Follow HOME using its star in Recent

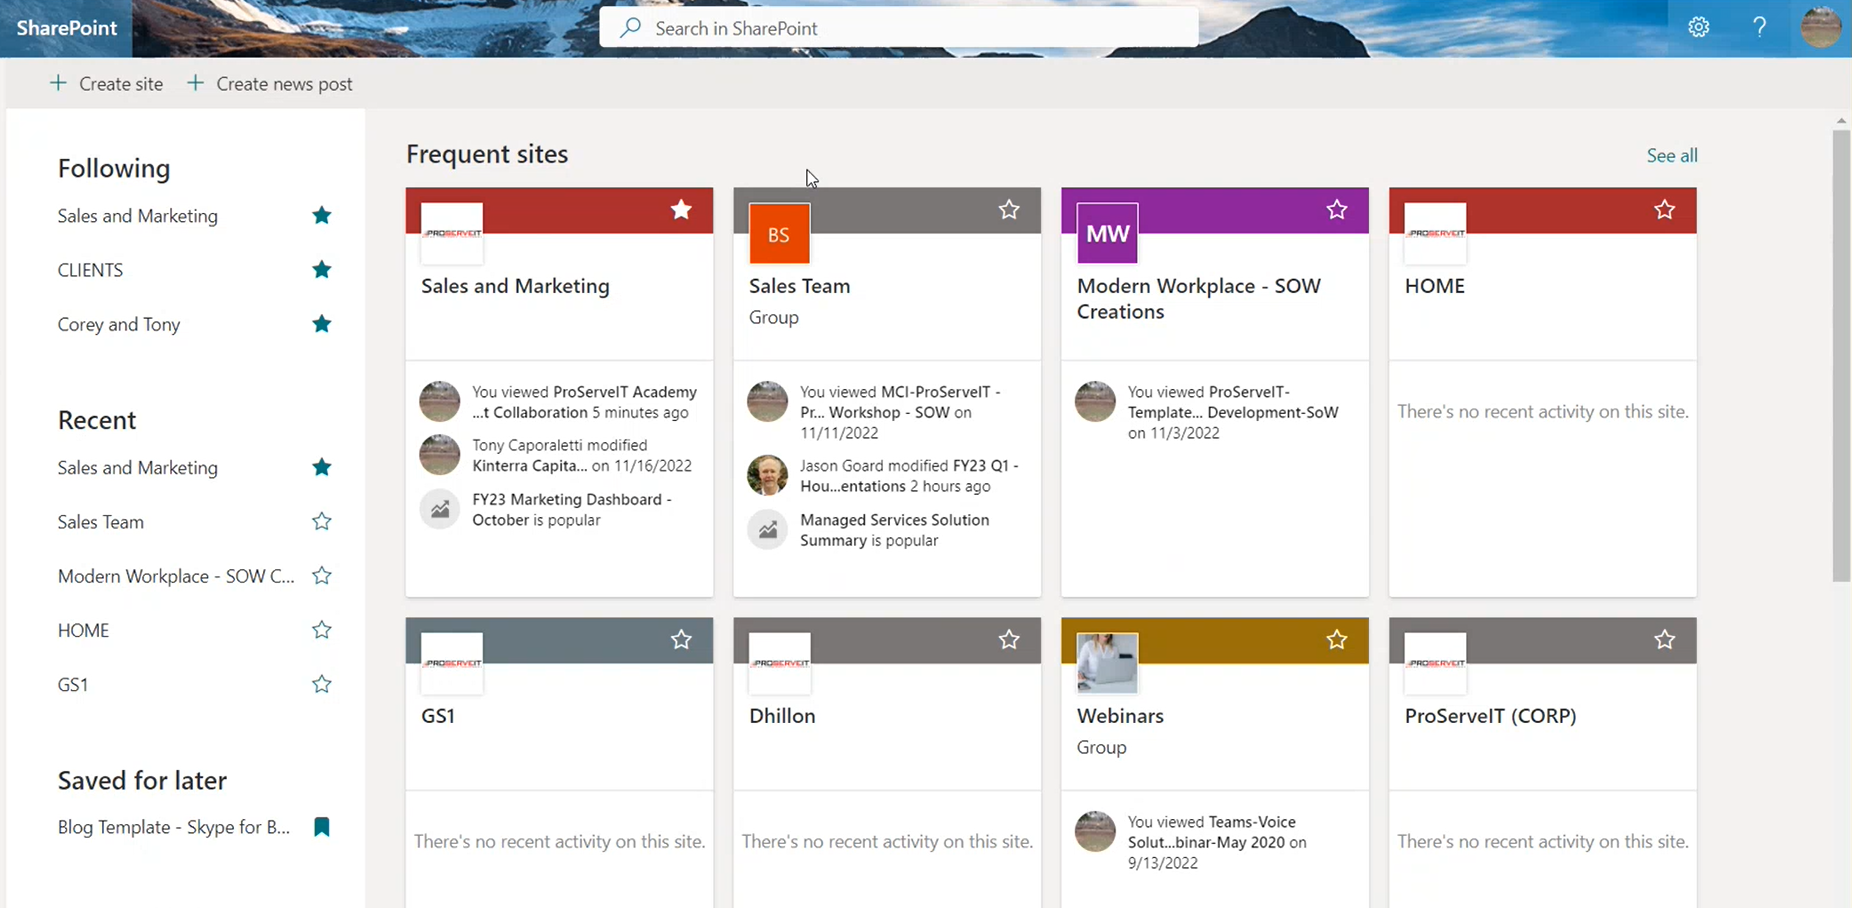point(321,630)
